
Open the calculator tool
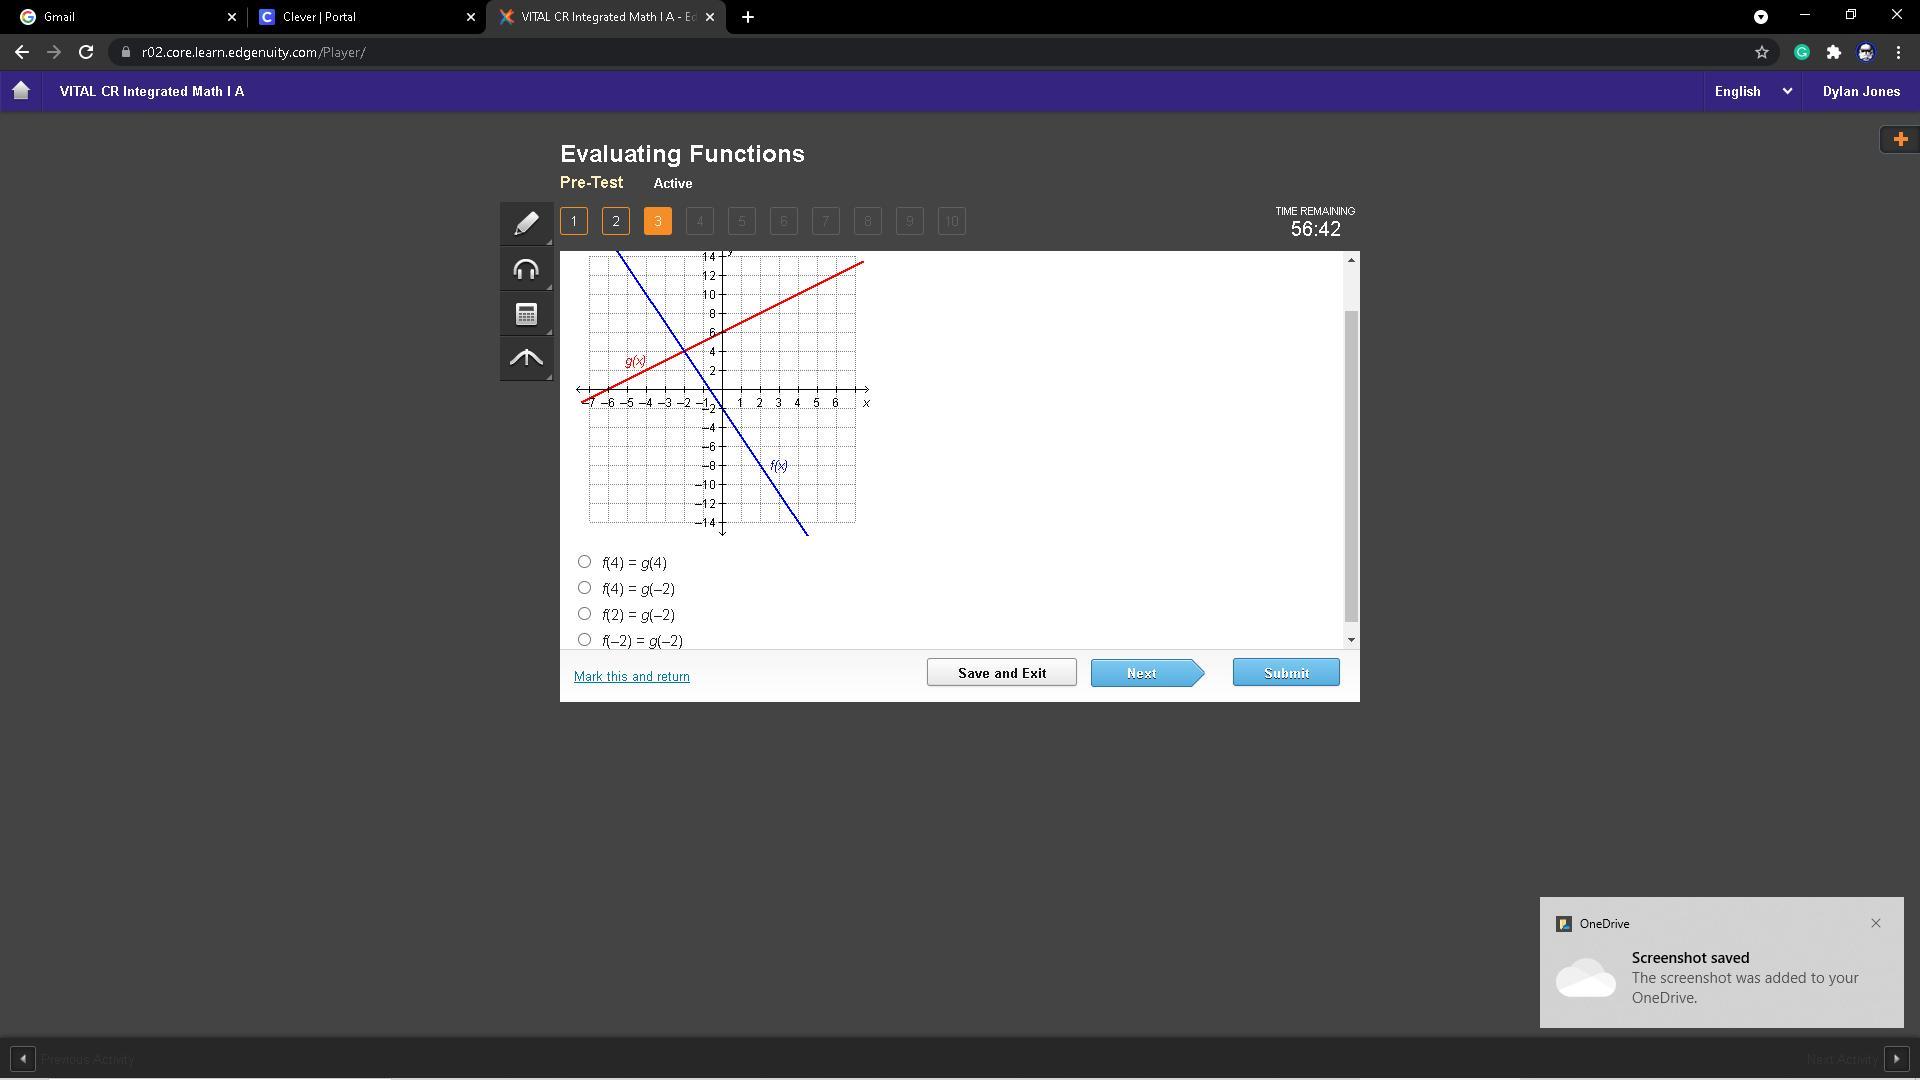(x=526, y=314)
